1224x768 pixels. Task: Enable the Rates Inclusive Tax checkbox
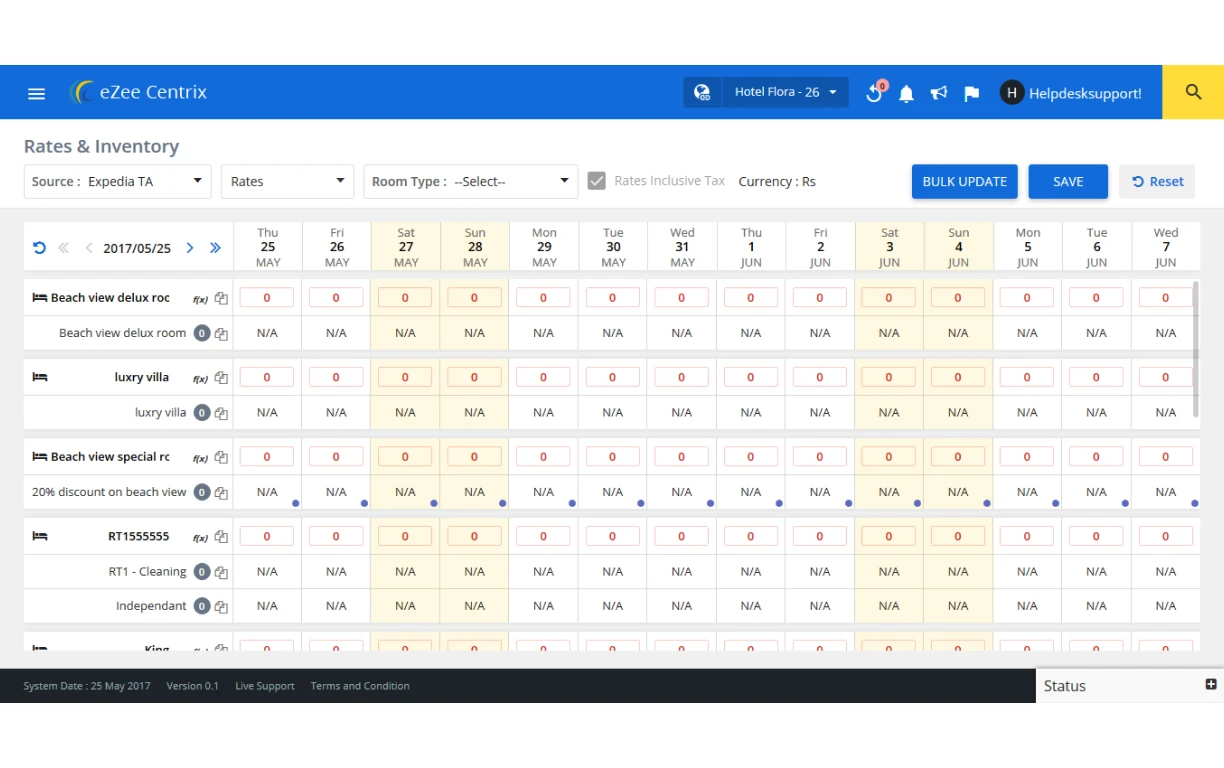(x=597, y=181)
